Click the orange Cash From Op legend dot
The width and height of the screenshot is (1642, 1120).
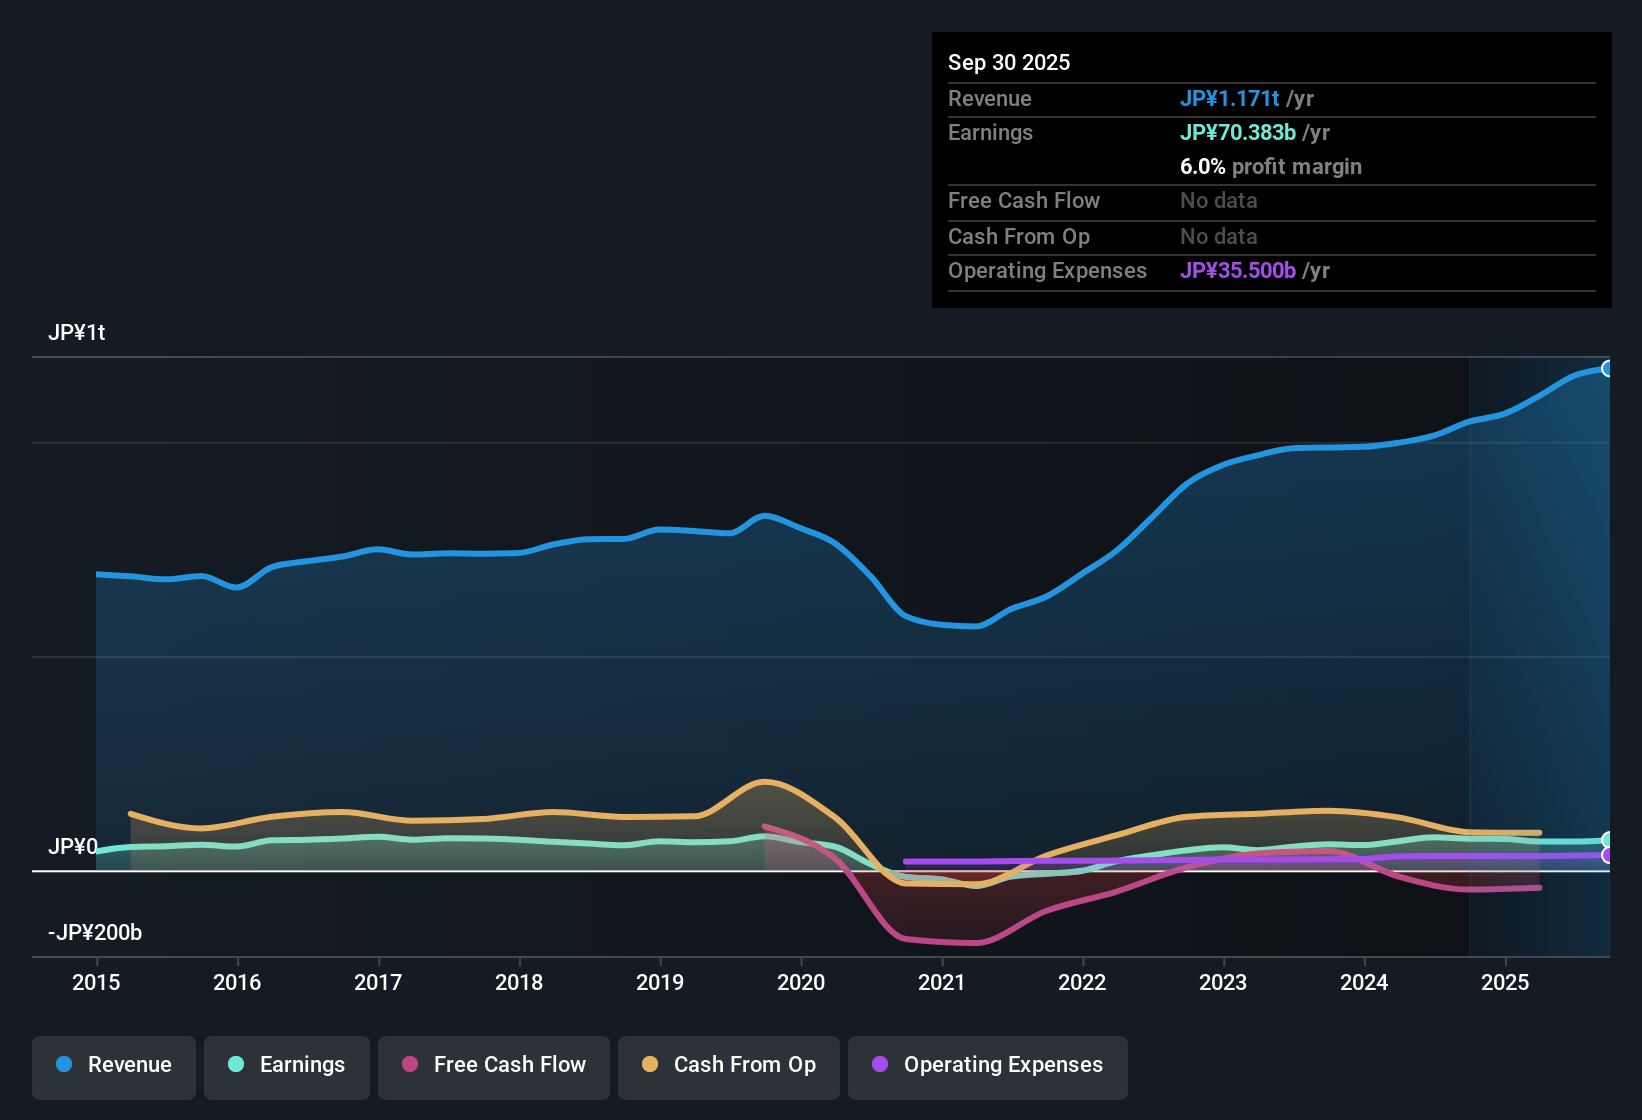[x=651, y=1065]
